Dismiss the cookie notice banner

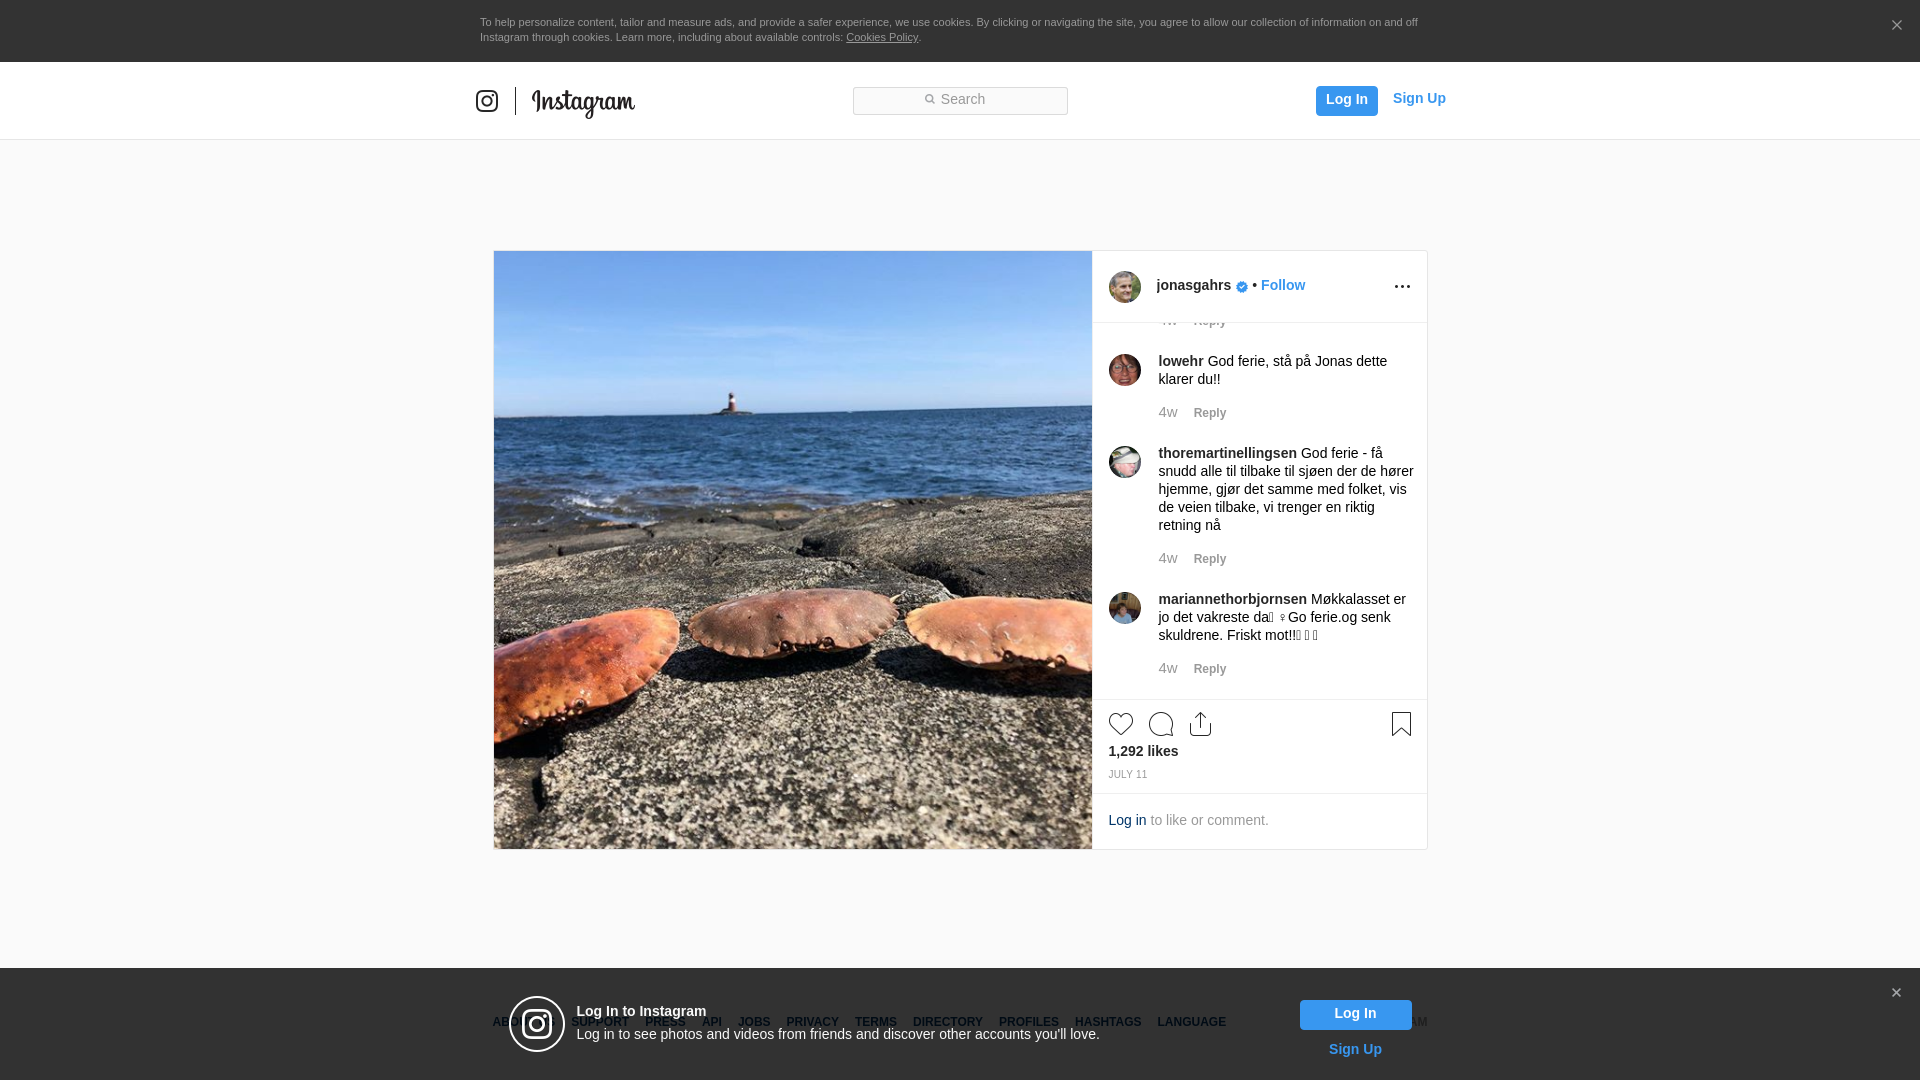click(1896, 26)
